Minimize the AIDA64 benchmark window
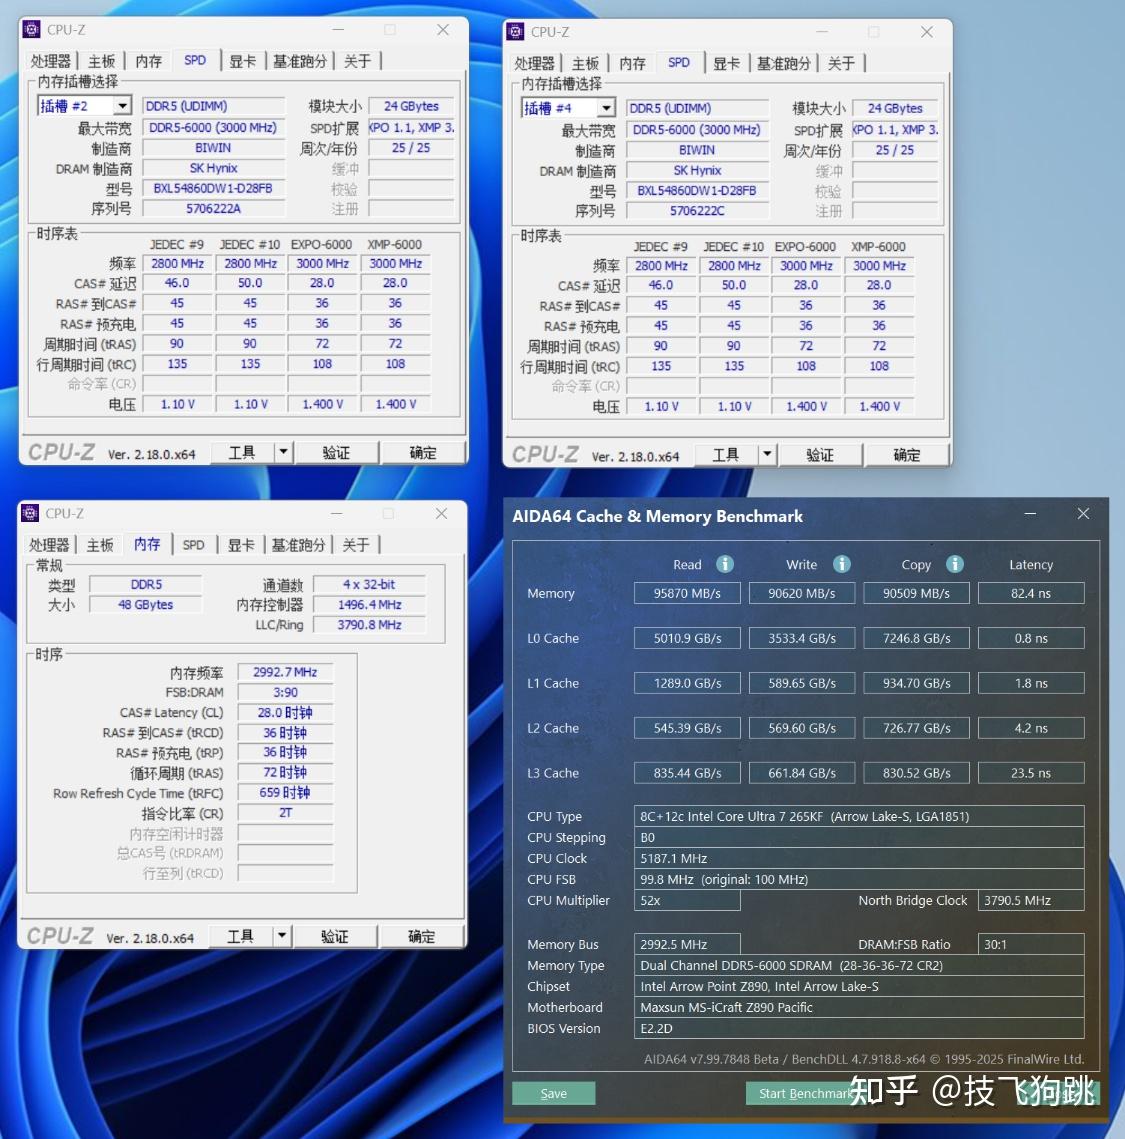Screen dimensions: 1125x1139 tap(1030, 514)
